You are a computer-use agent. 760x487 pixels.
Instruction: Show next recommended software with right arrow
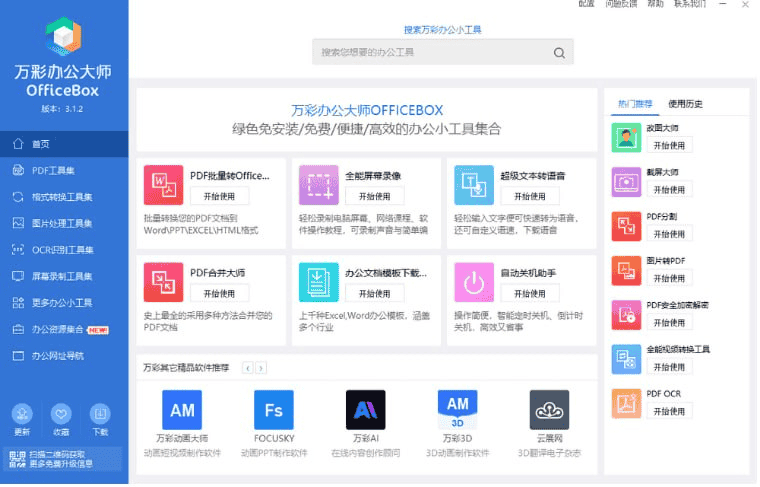pos(262,369)
